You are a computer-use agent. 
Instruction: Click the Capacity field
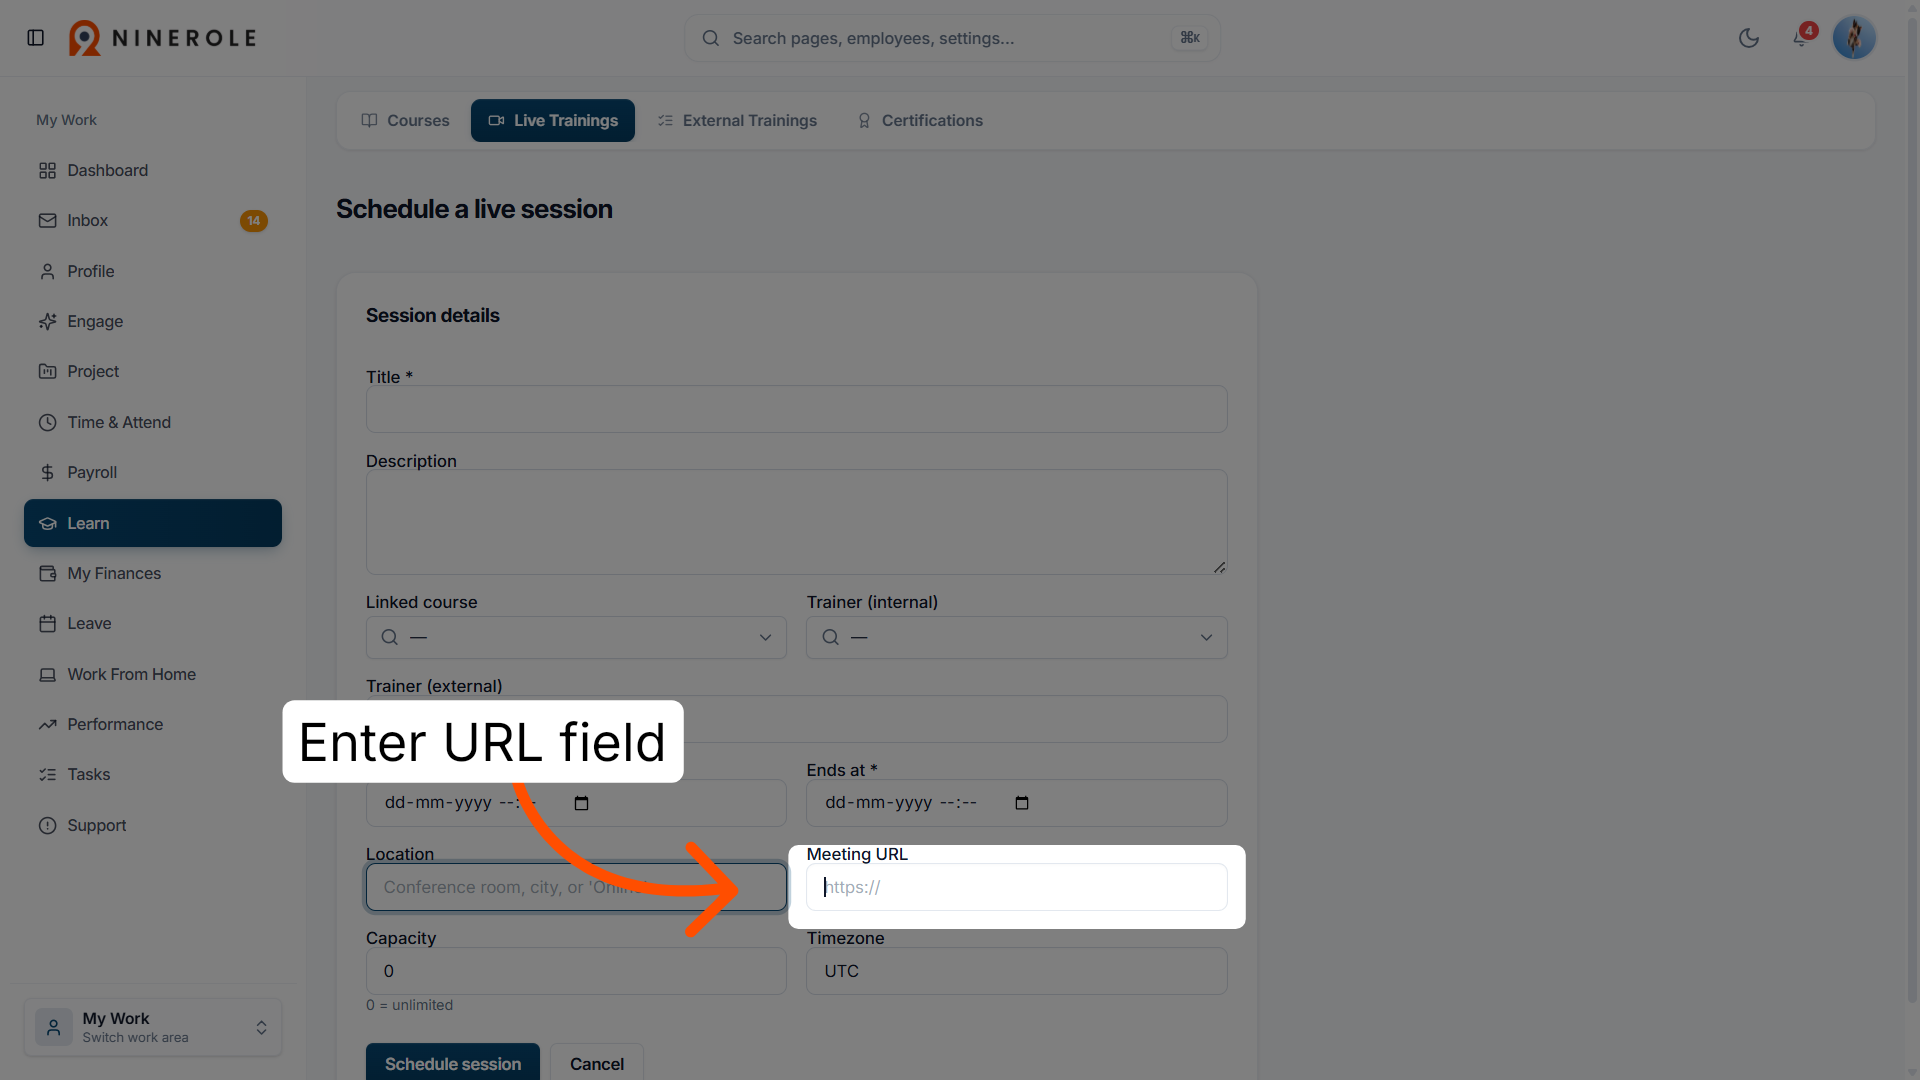[576, 971]
